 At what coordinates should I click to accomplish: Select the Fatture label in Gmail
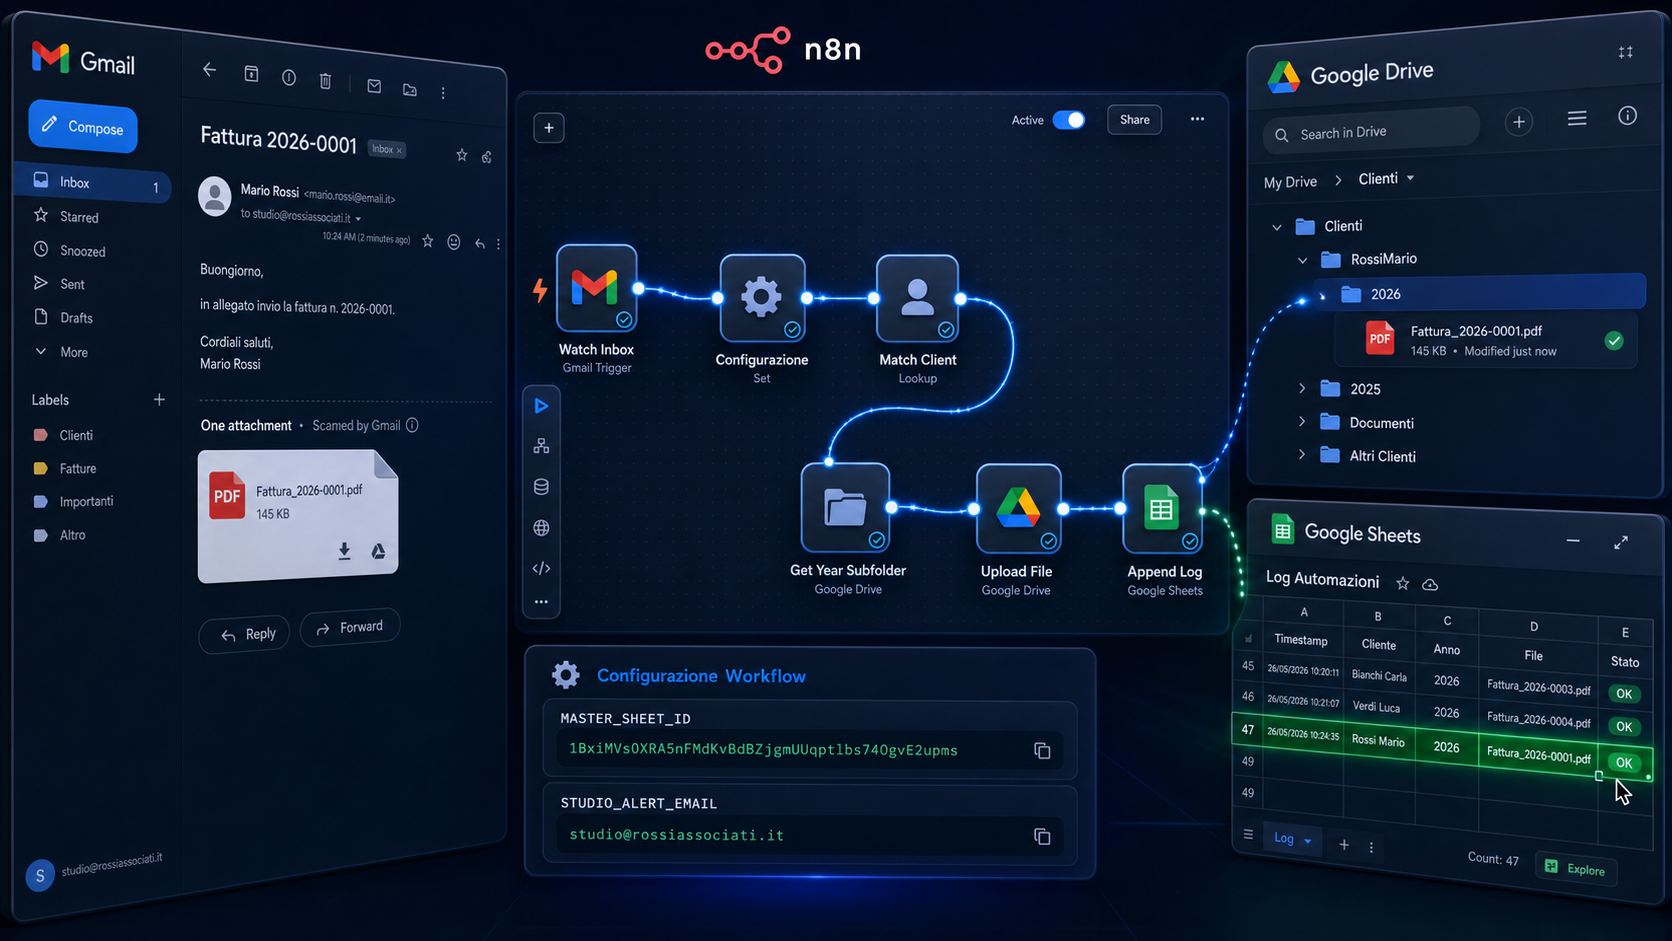click(x=78, y=468)
